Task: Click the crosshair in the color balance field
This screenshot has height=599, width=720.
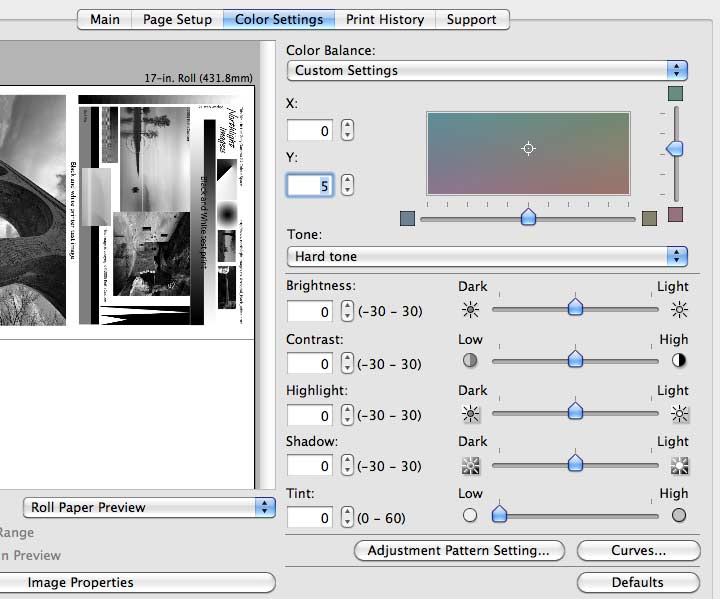Action: [528, 148]
